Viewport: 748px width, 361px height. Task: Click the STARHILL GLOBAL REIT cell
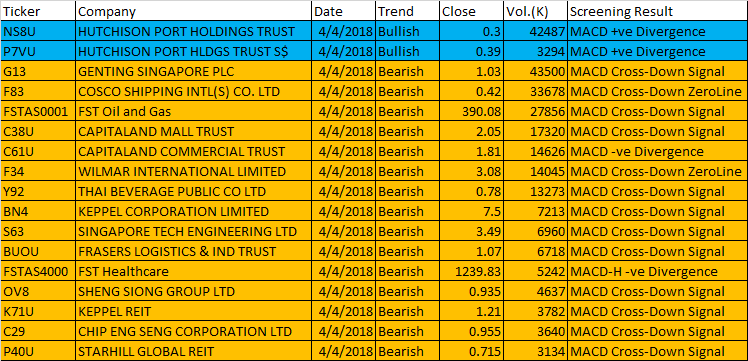coord(194,351)
